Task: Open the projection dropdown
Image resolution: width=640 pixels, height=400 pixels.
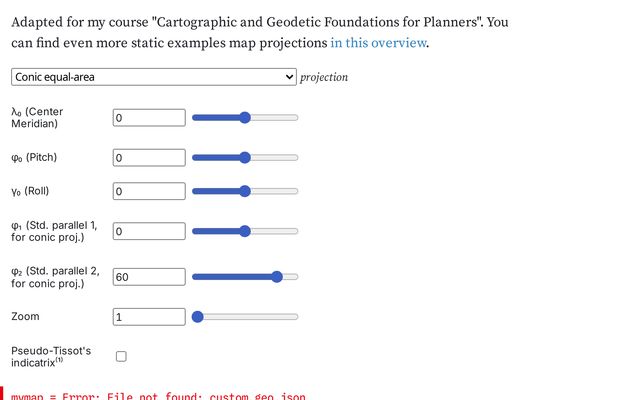Action: 154,77
